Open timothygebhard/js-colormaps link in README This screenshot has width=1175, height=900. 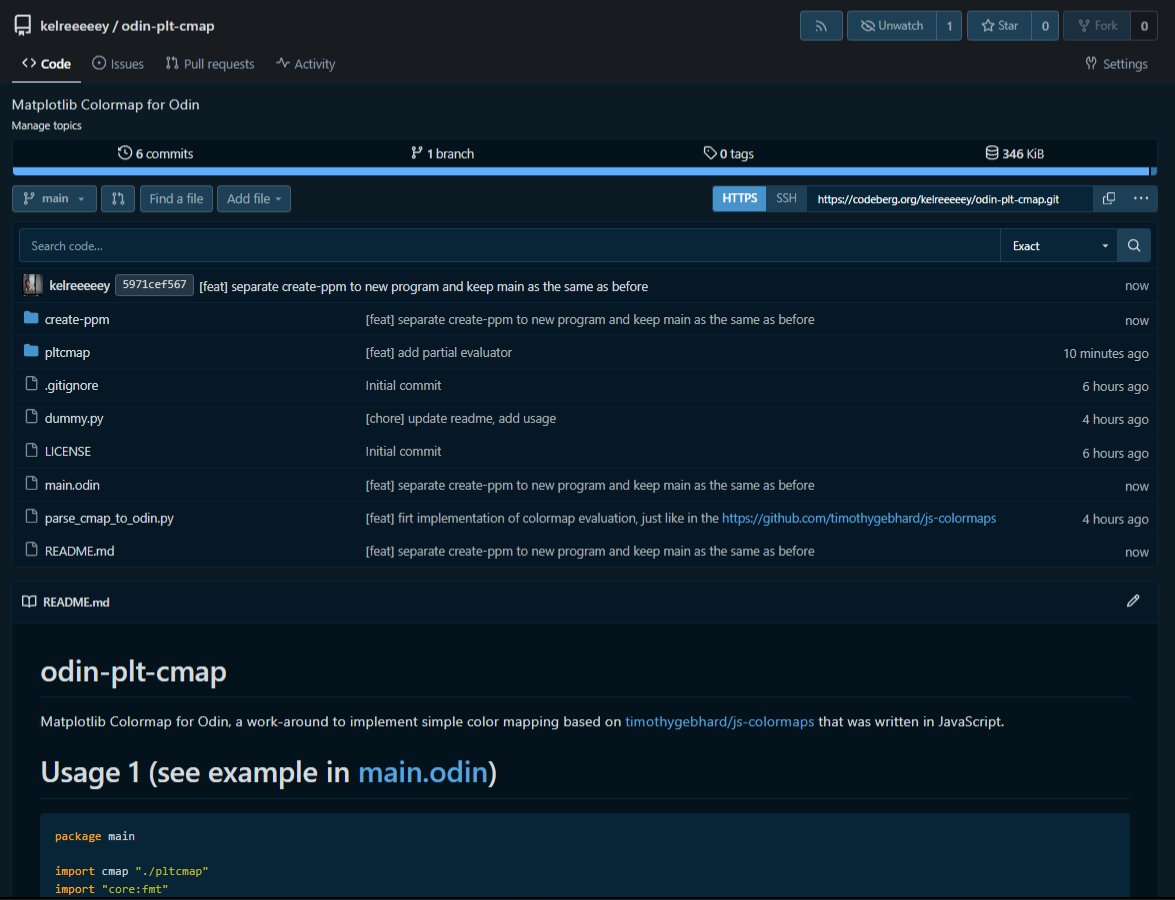pos(719,722)
